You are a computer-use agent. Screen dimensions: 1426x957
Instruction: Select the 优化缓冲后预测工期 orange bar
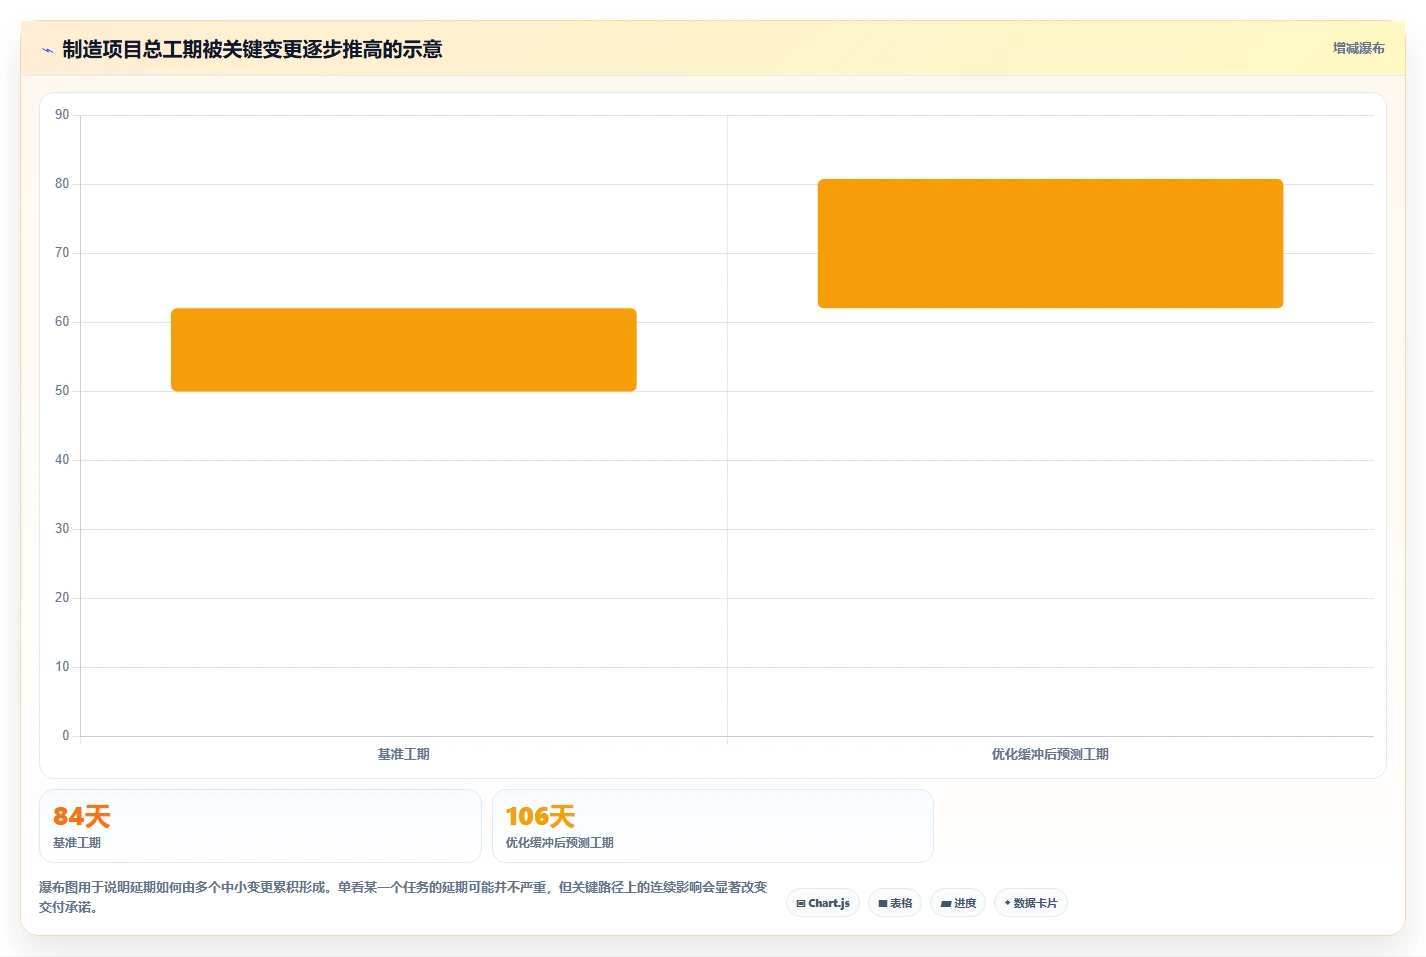pyautogui.click(x=1050, y=244)
